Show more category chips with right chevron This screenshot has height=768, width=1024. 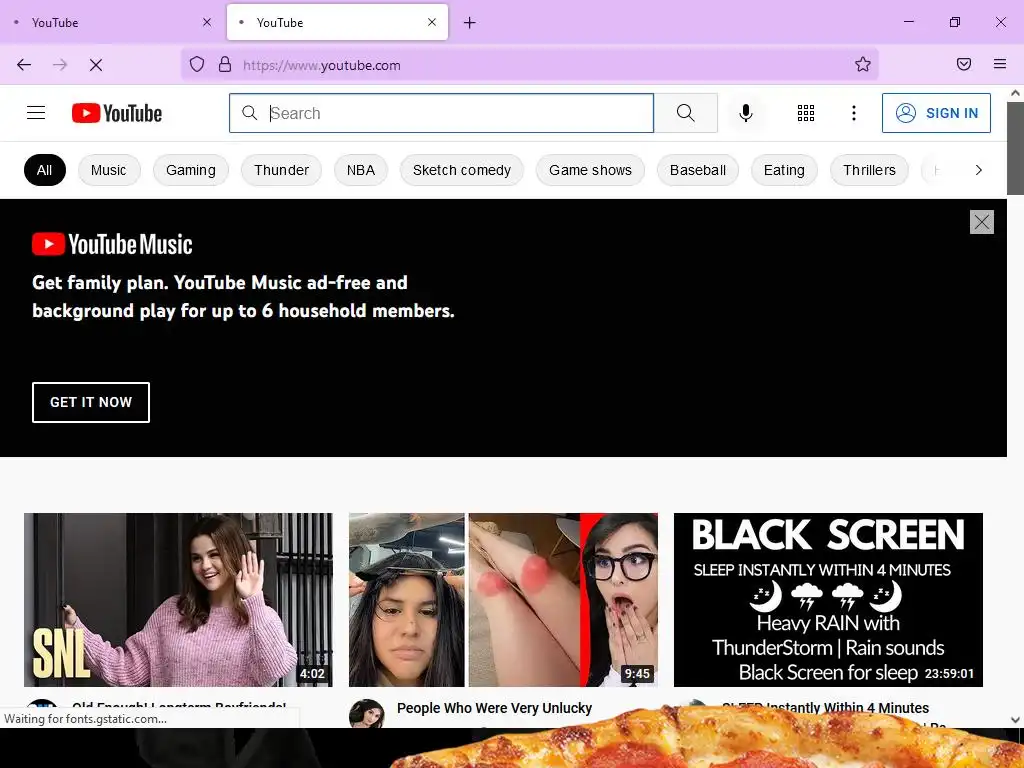(x=978, y=170)
